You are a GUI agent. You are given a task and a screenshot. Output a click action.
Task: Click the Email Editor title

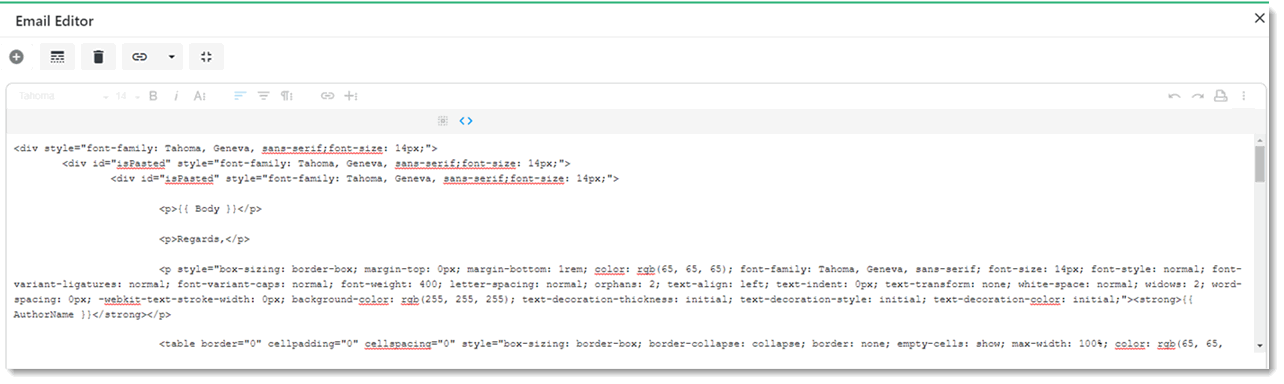click(54, 20)
